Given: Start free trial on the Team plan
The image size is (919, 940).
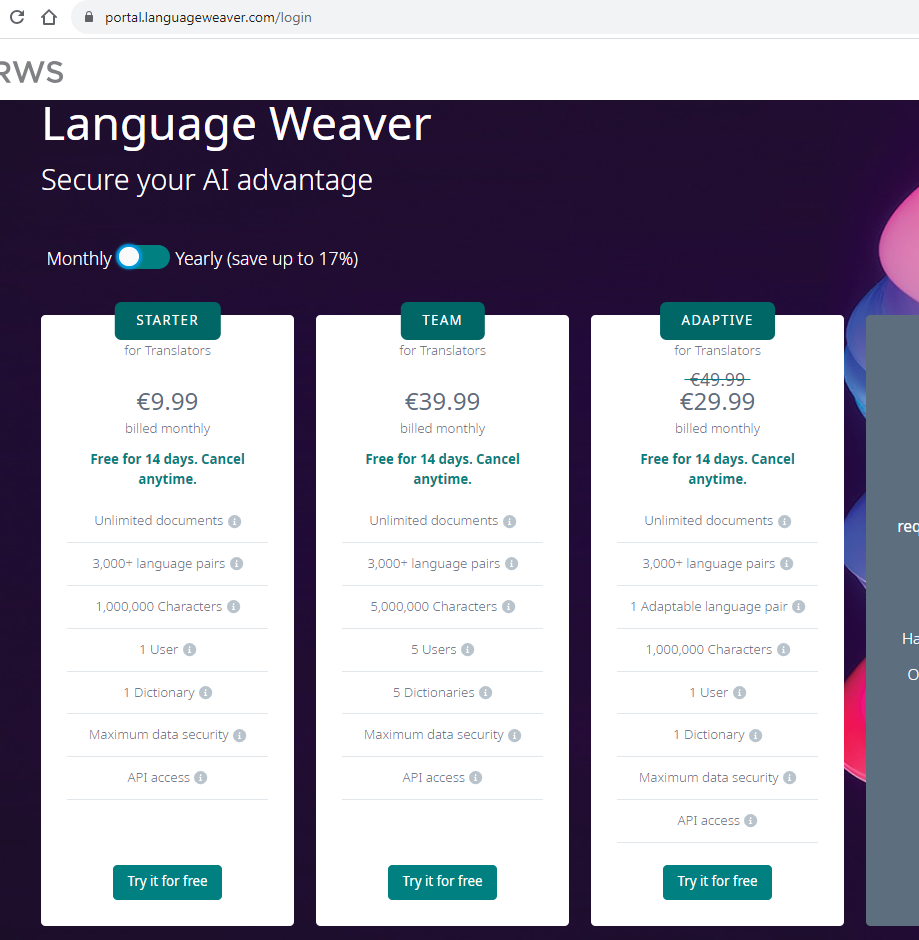Looking at the screenshot, I should pyautogui.click(x=442, y=882).
